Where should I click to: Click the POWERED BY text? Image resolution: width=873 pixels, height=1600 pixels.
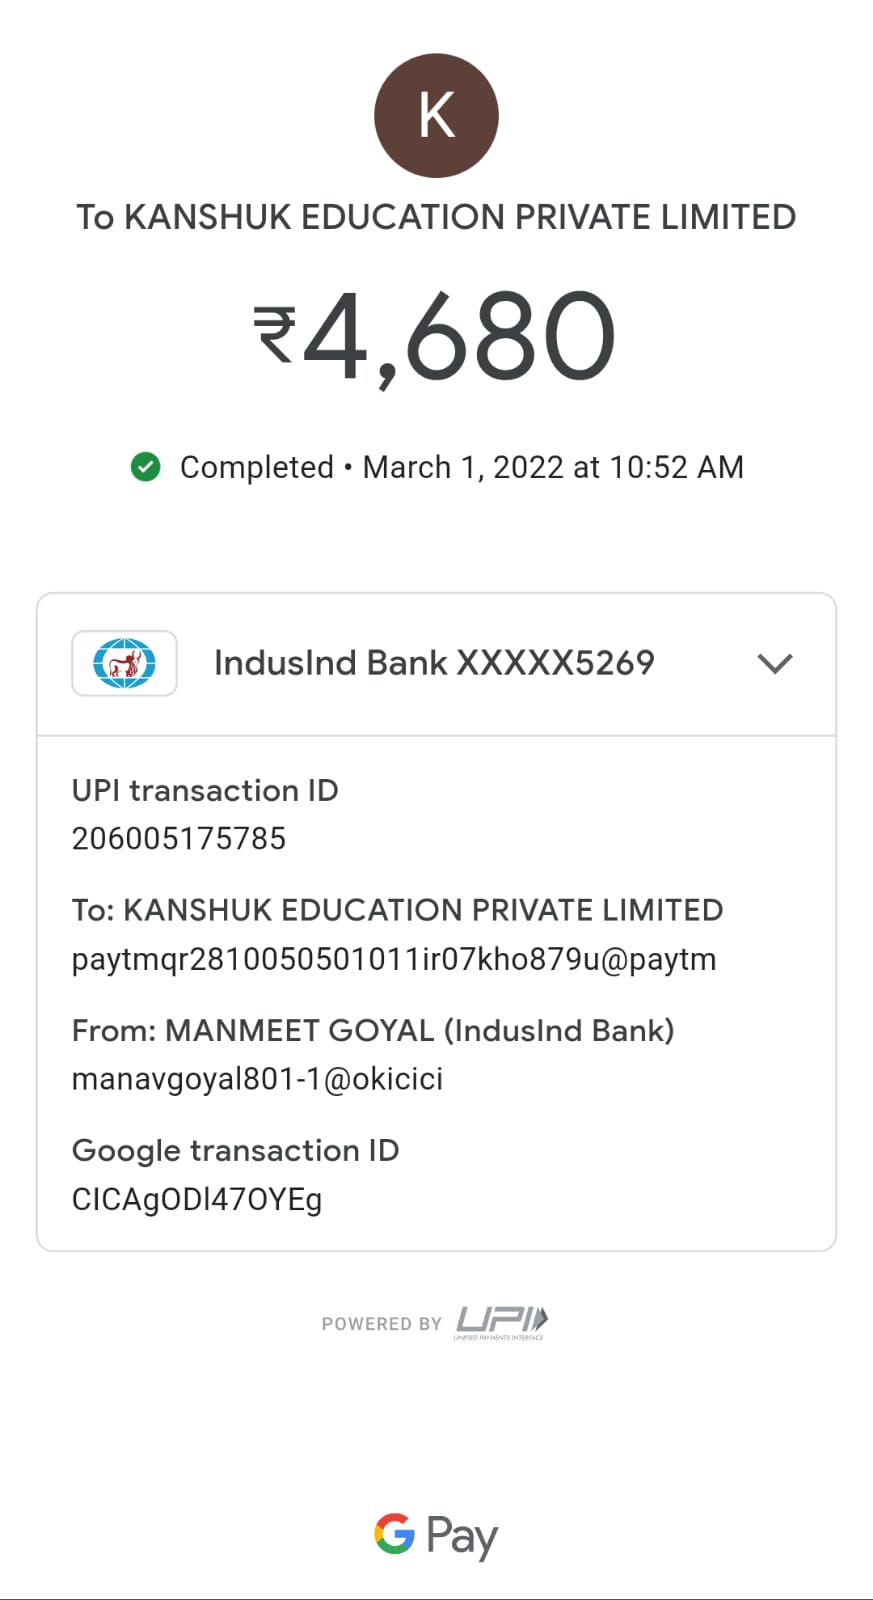(381, 1324)
